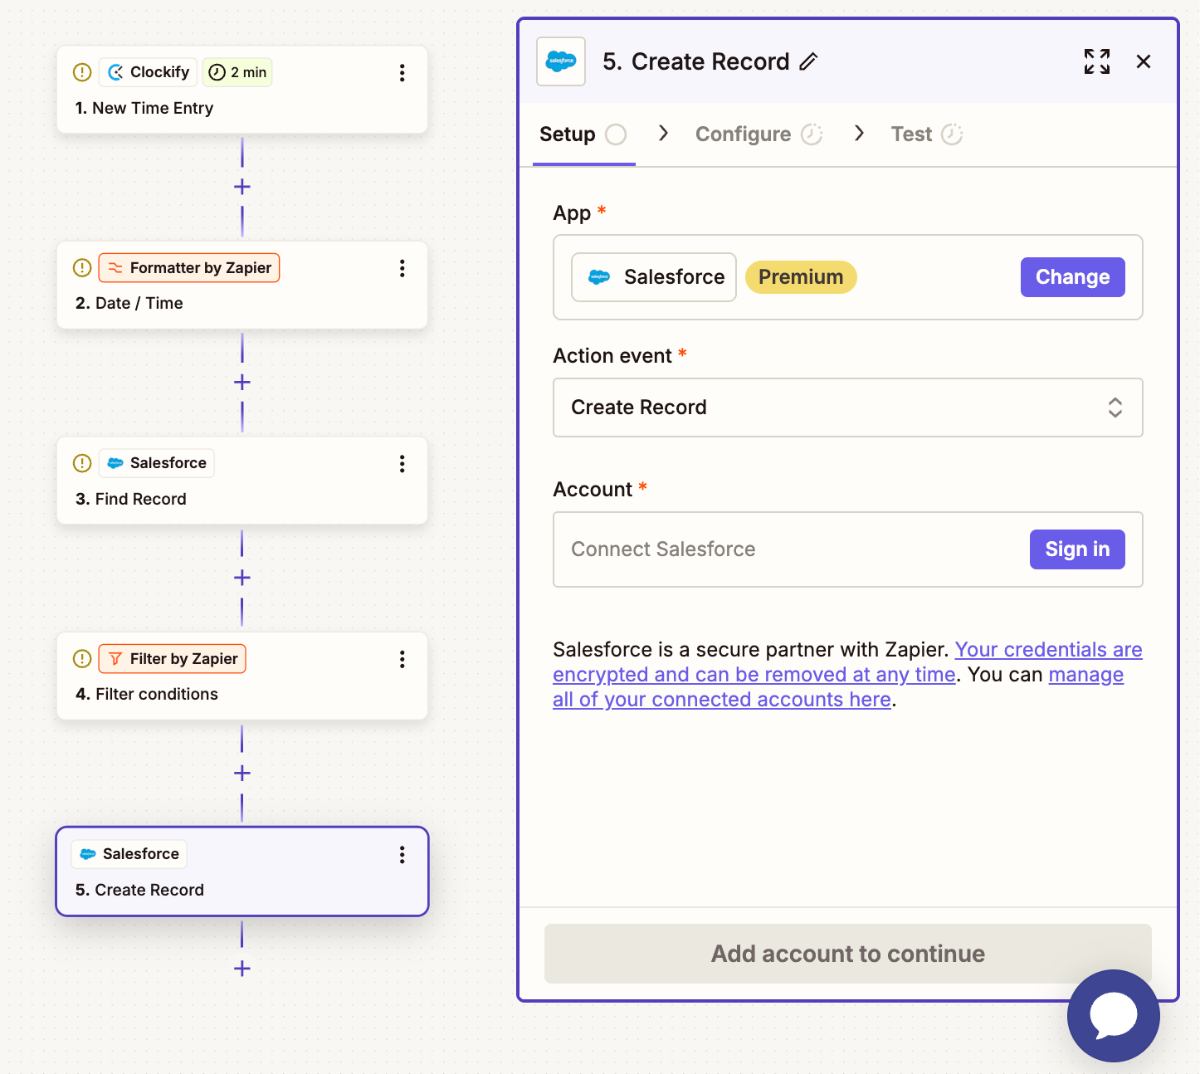The image size is (1200, 1074).
Task: Click the Clockify app icon on step 1
Action: click(115, 71)
